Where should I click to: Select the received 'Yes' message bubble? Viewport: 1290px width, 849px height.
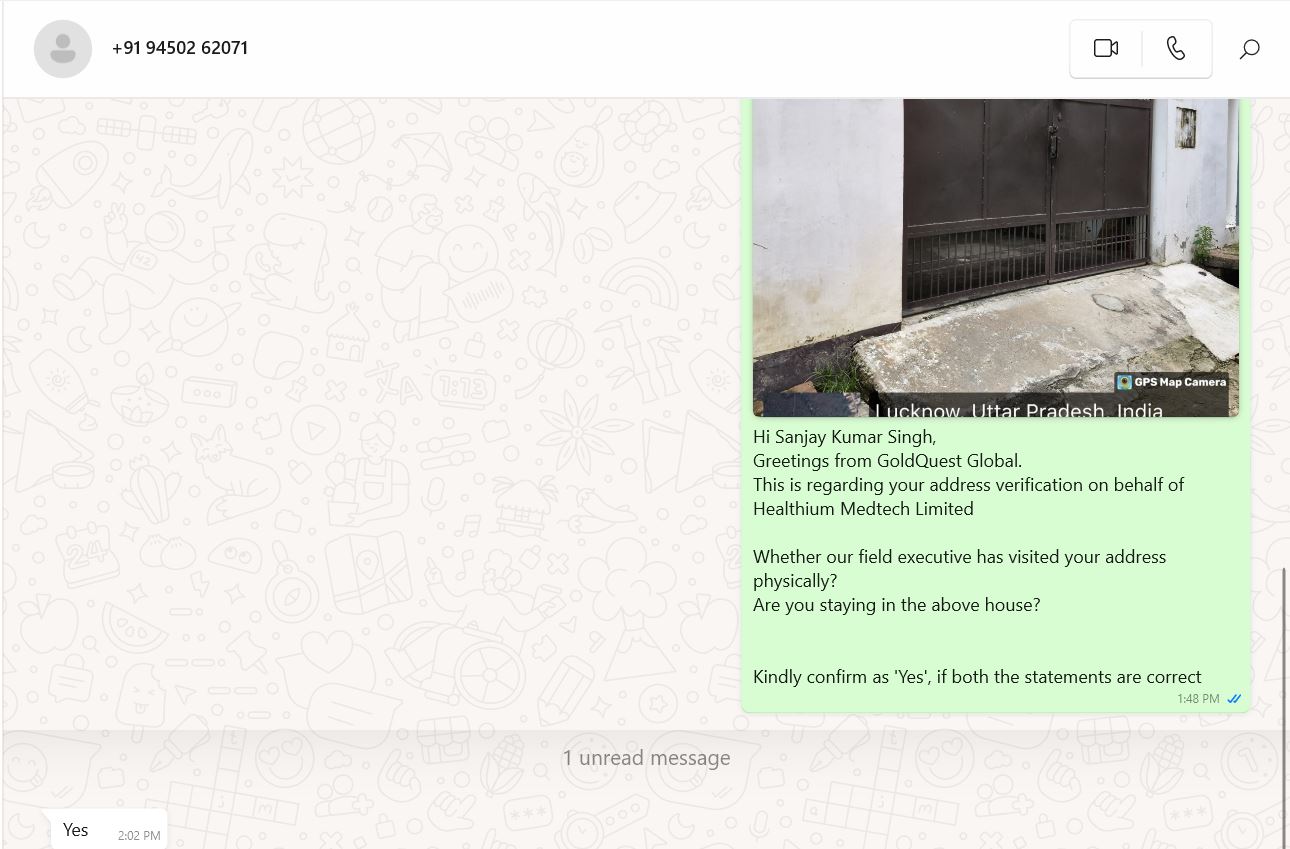[x=110, y=830]
